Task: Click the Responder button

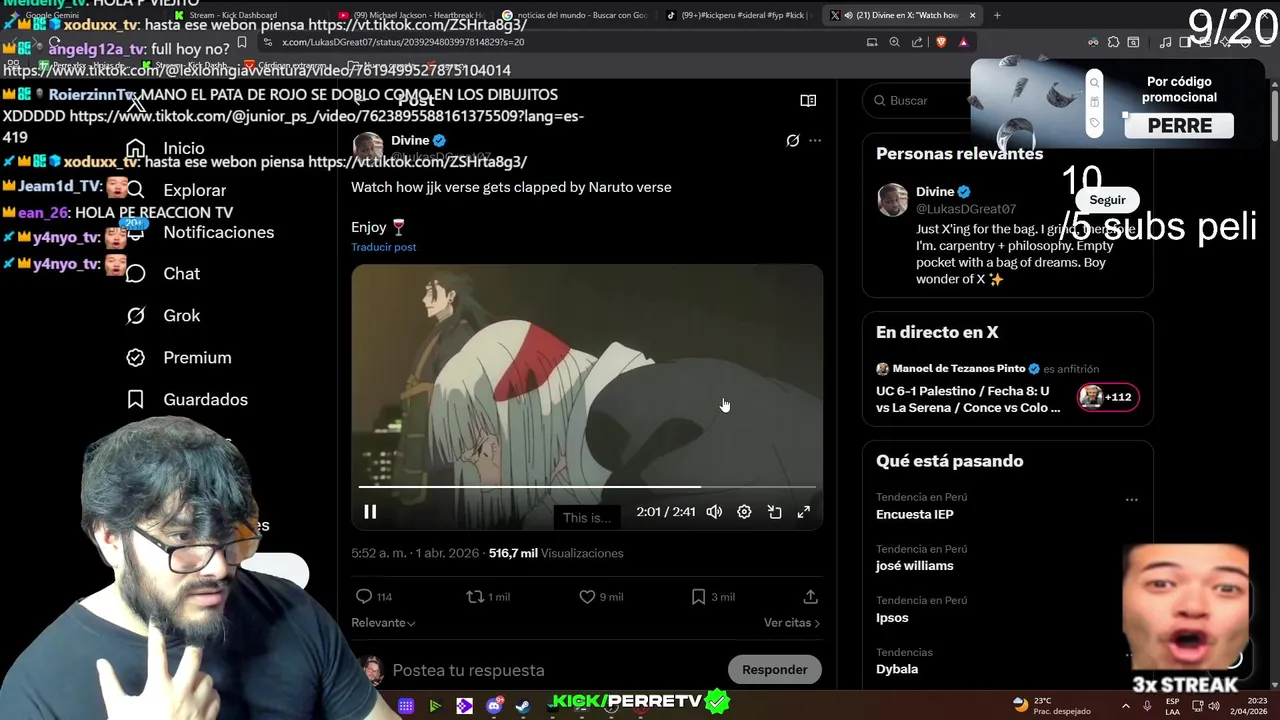Action: pyautogui.click(x=775, y=670)
